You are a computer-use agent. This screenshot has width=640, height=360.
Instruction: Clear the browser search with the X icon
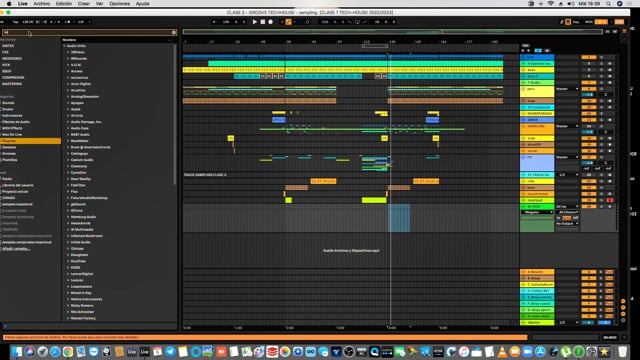click(174, 32)
